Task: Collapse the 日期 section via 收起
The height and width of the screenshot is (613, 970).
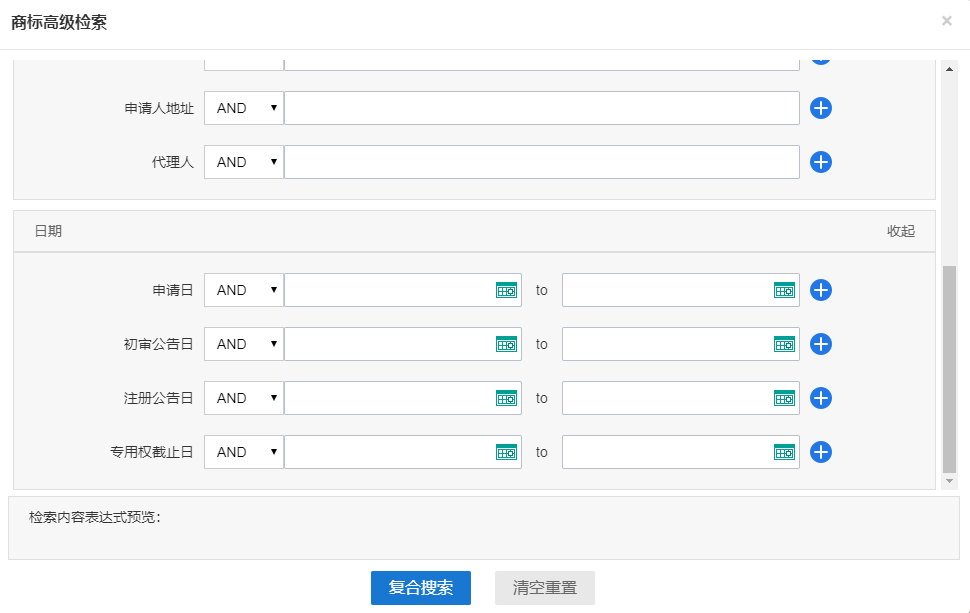Action: [900, 231]
